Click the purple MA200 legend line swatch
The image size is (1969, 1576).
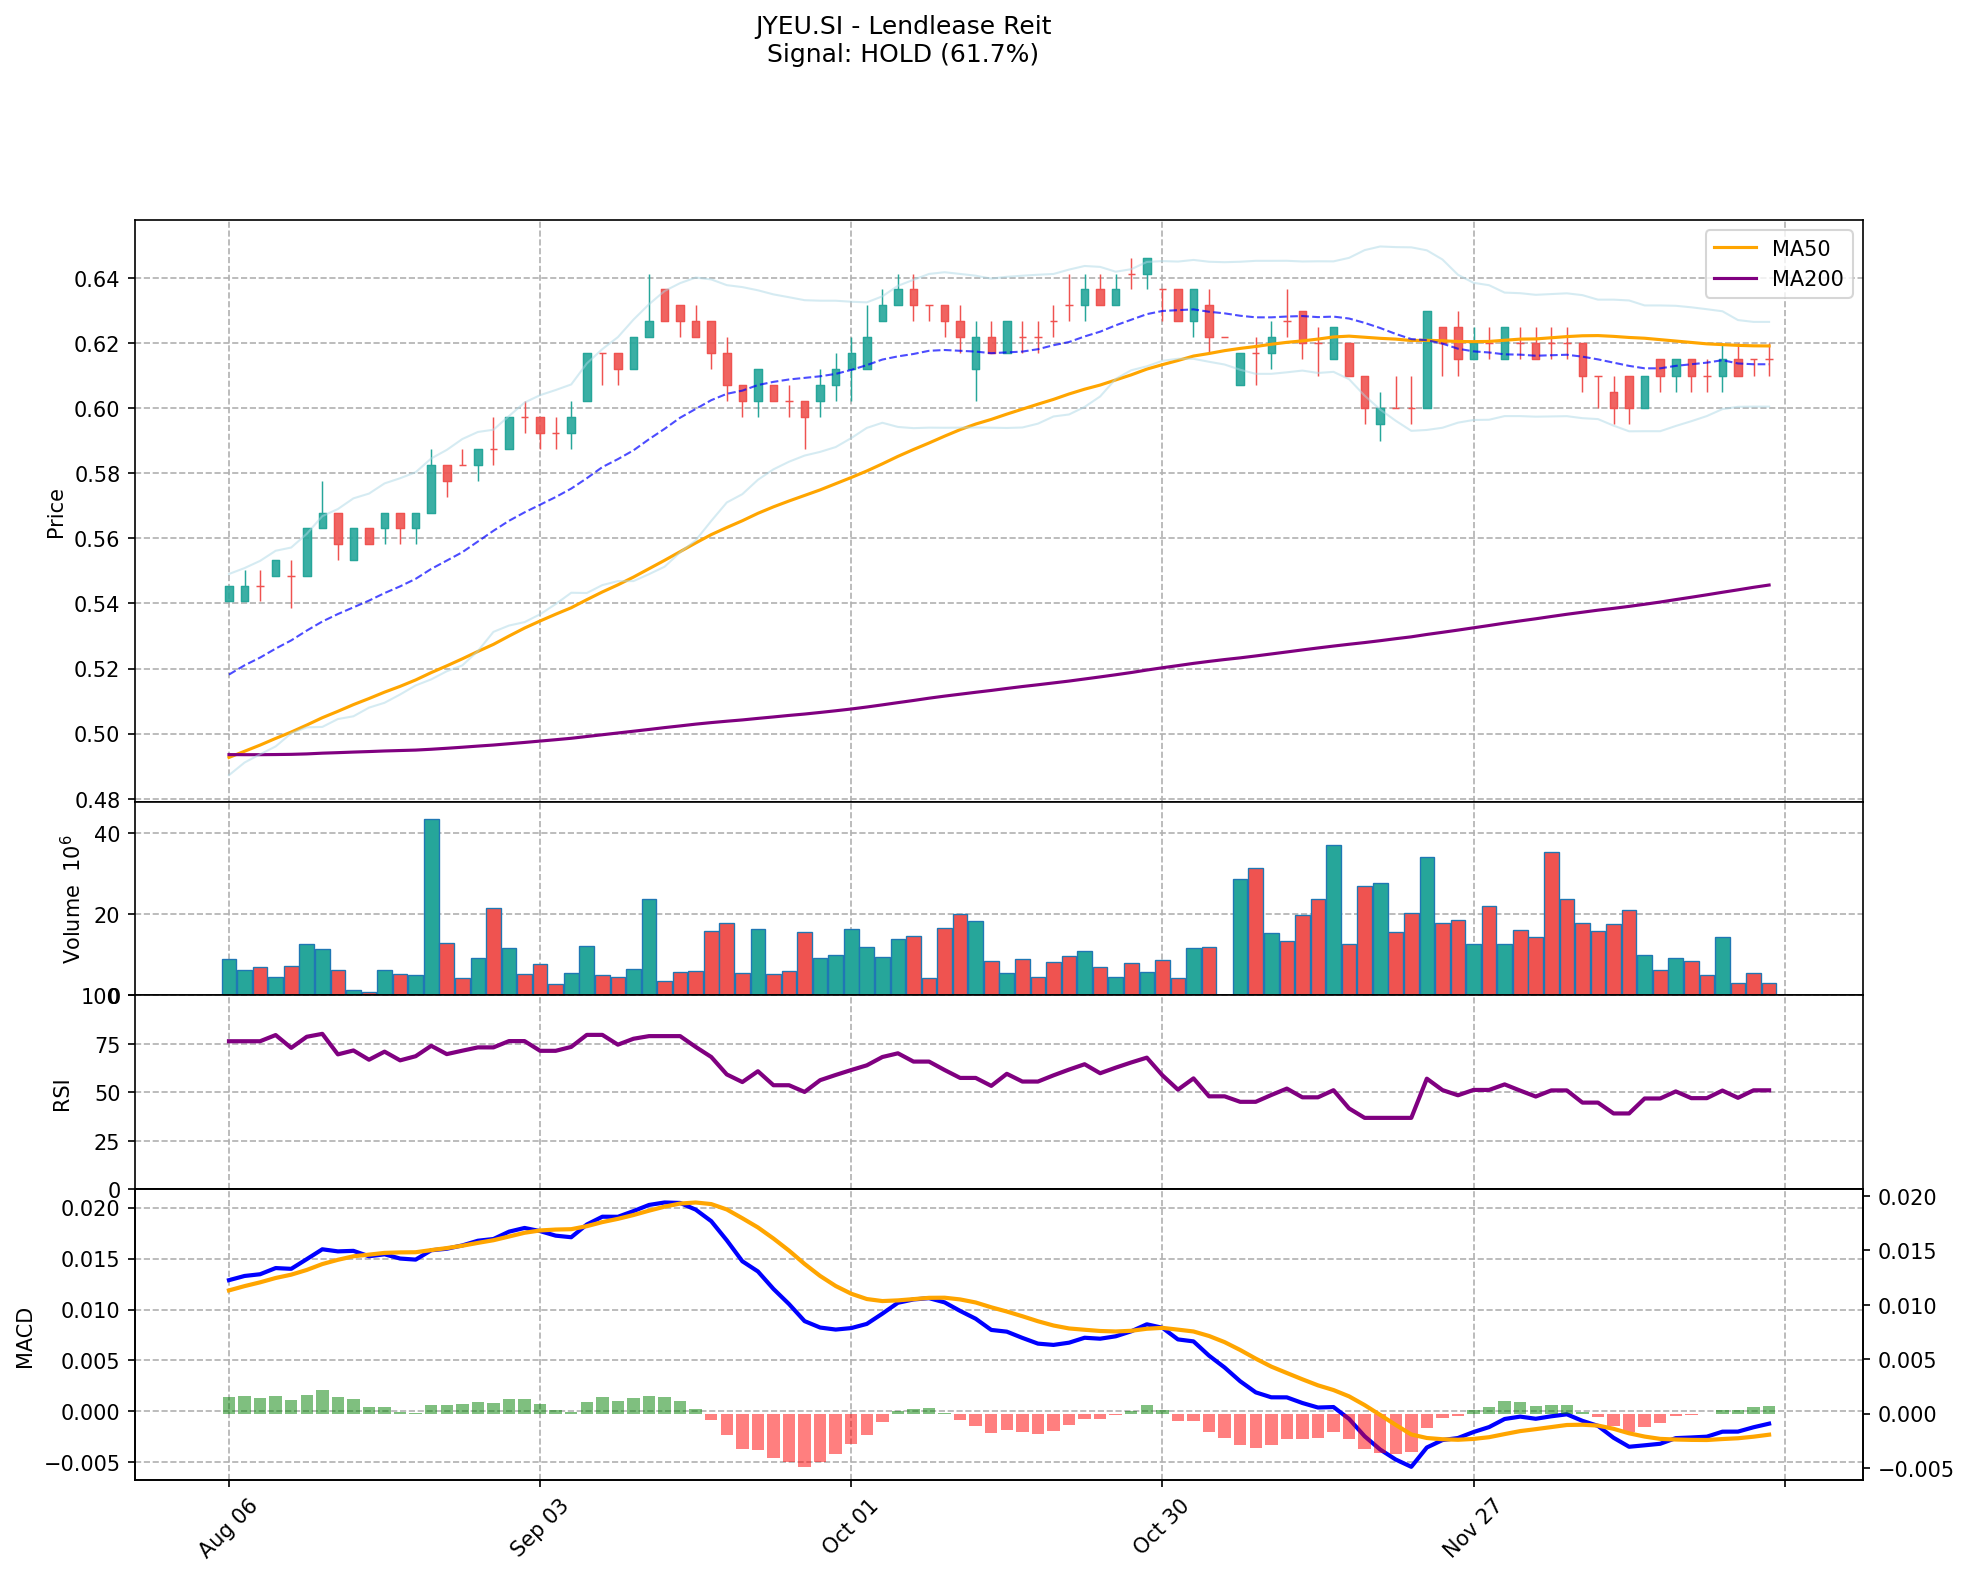(x=1736, y=279)
